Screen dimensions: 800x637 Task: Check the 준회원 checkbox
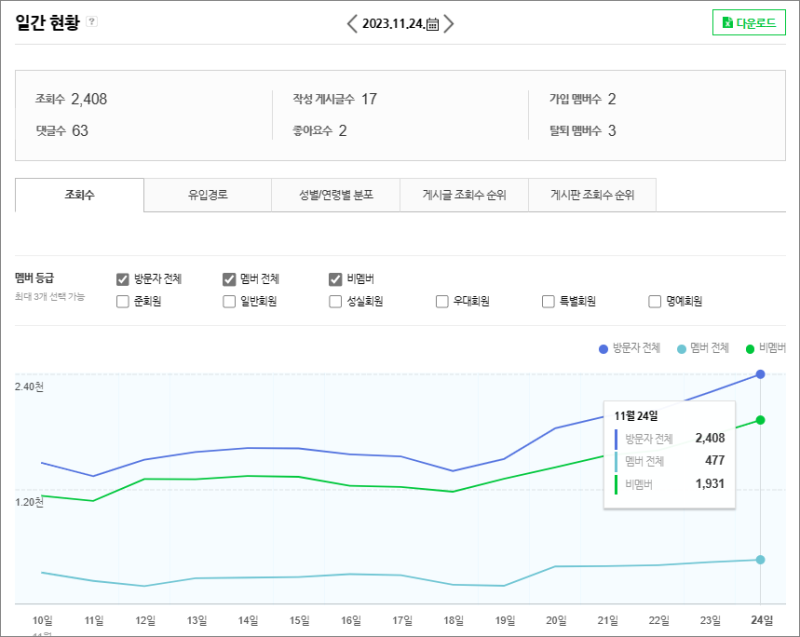122,301
